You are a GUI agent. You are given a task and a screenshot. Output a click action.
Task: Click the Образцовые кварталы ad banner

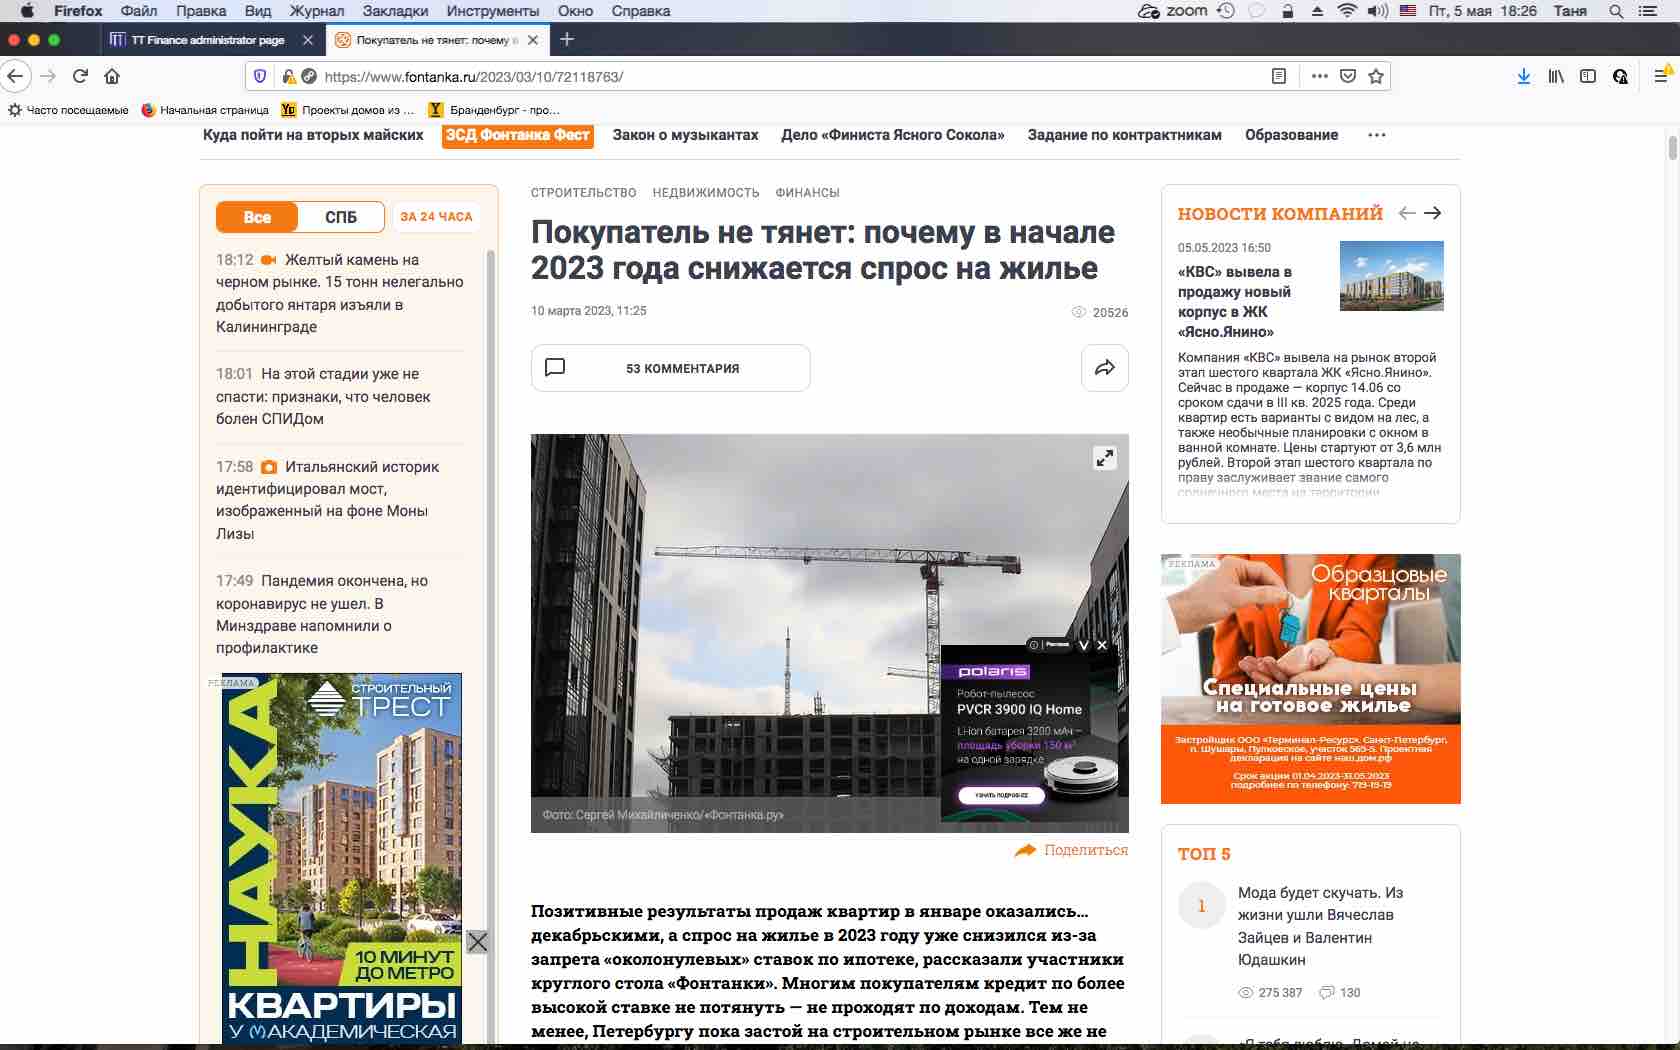coord(1310,679)
